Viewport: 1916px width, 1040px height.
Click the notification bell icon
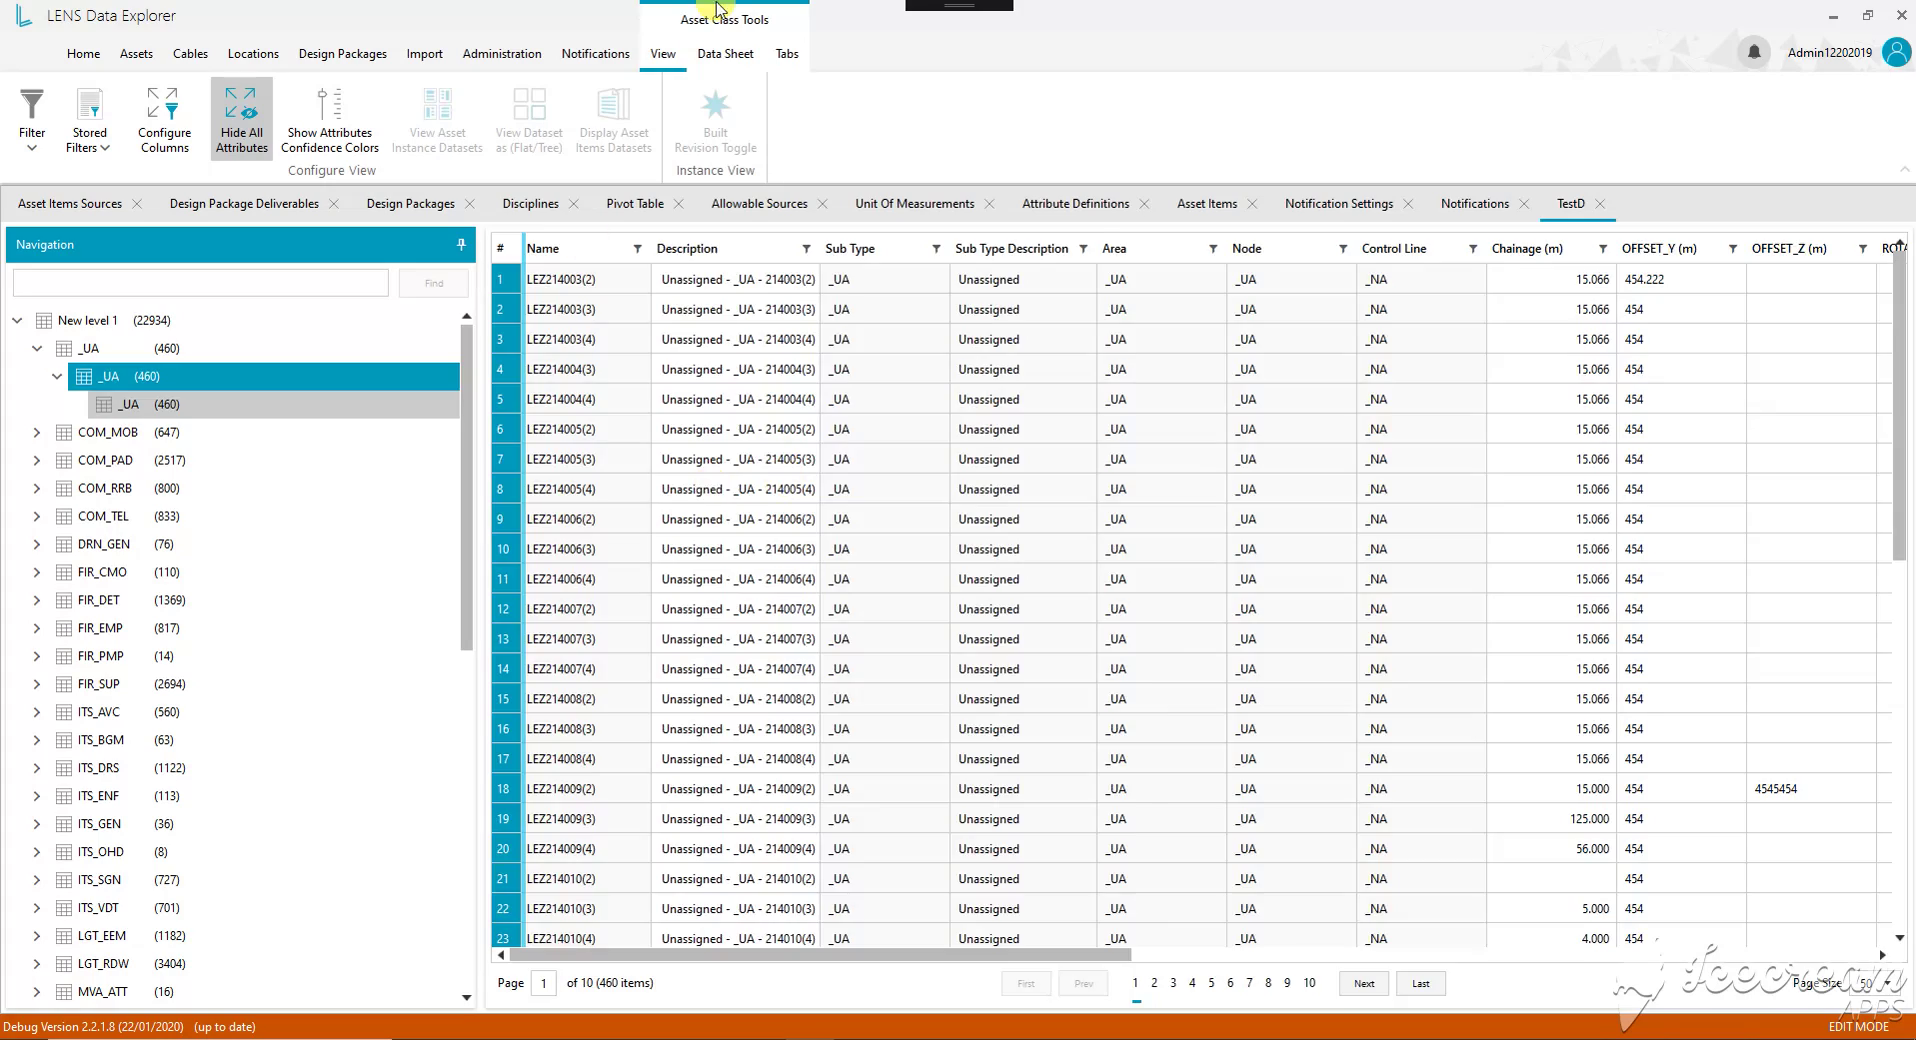(x=1753, y=52)
